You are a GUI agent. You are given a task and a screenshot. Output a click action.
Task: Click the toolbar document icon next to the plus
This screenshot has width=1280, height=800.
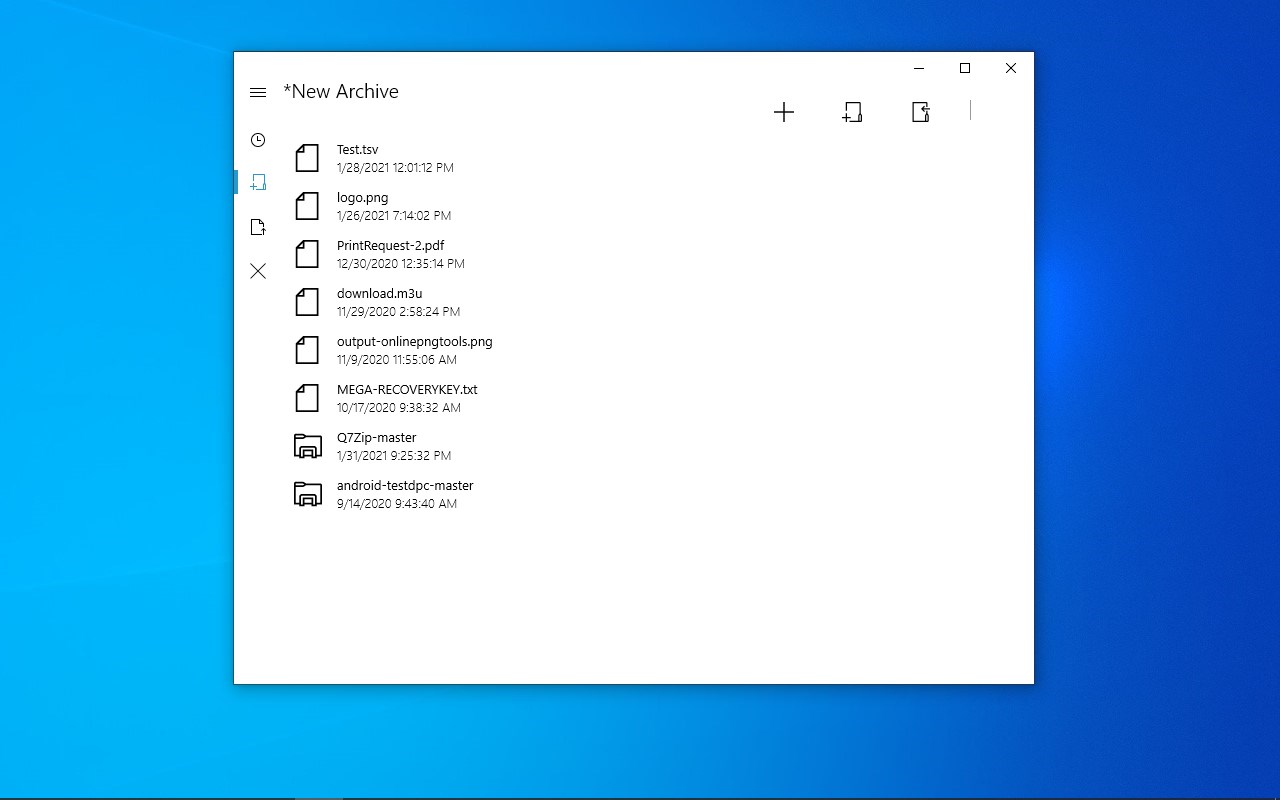(852, 112)
